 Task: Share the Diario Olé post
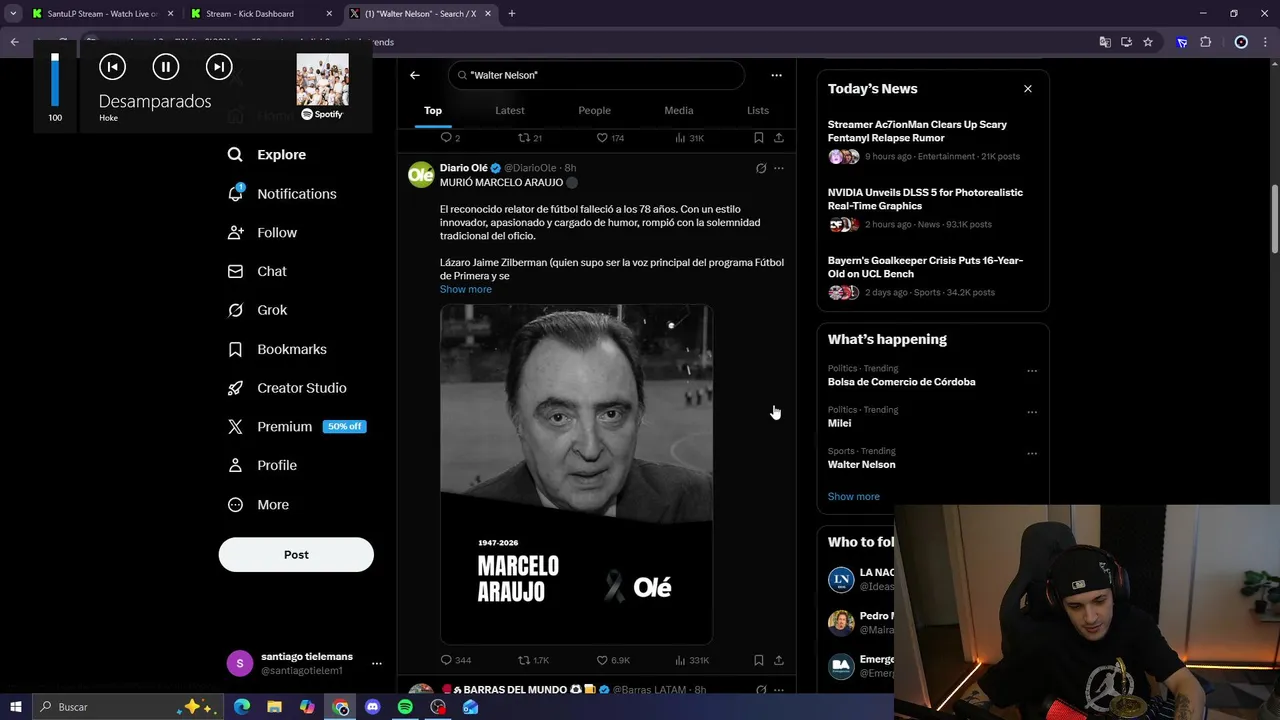779,660
